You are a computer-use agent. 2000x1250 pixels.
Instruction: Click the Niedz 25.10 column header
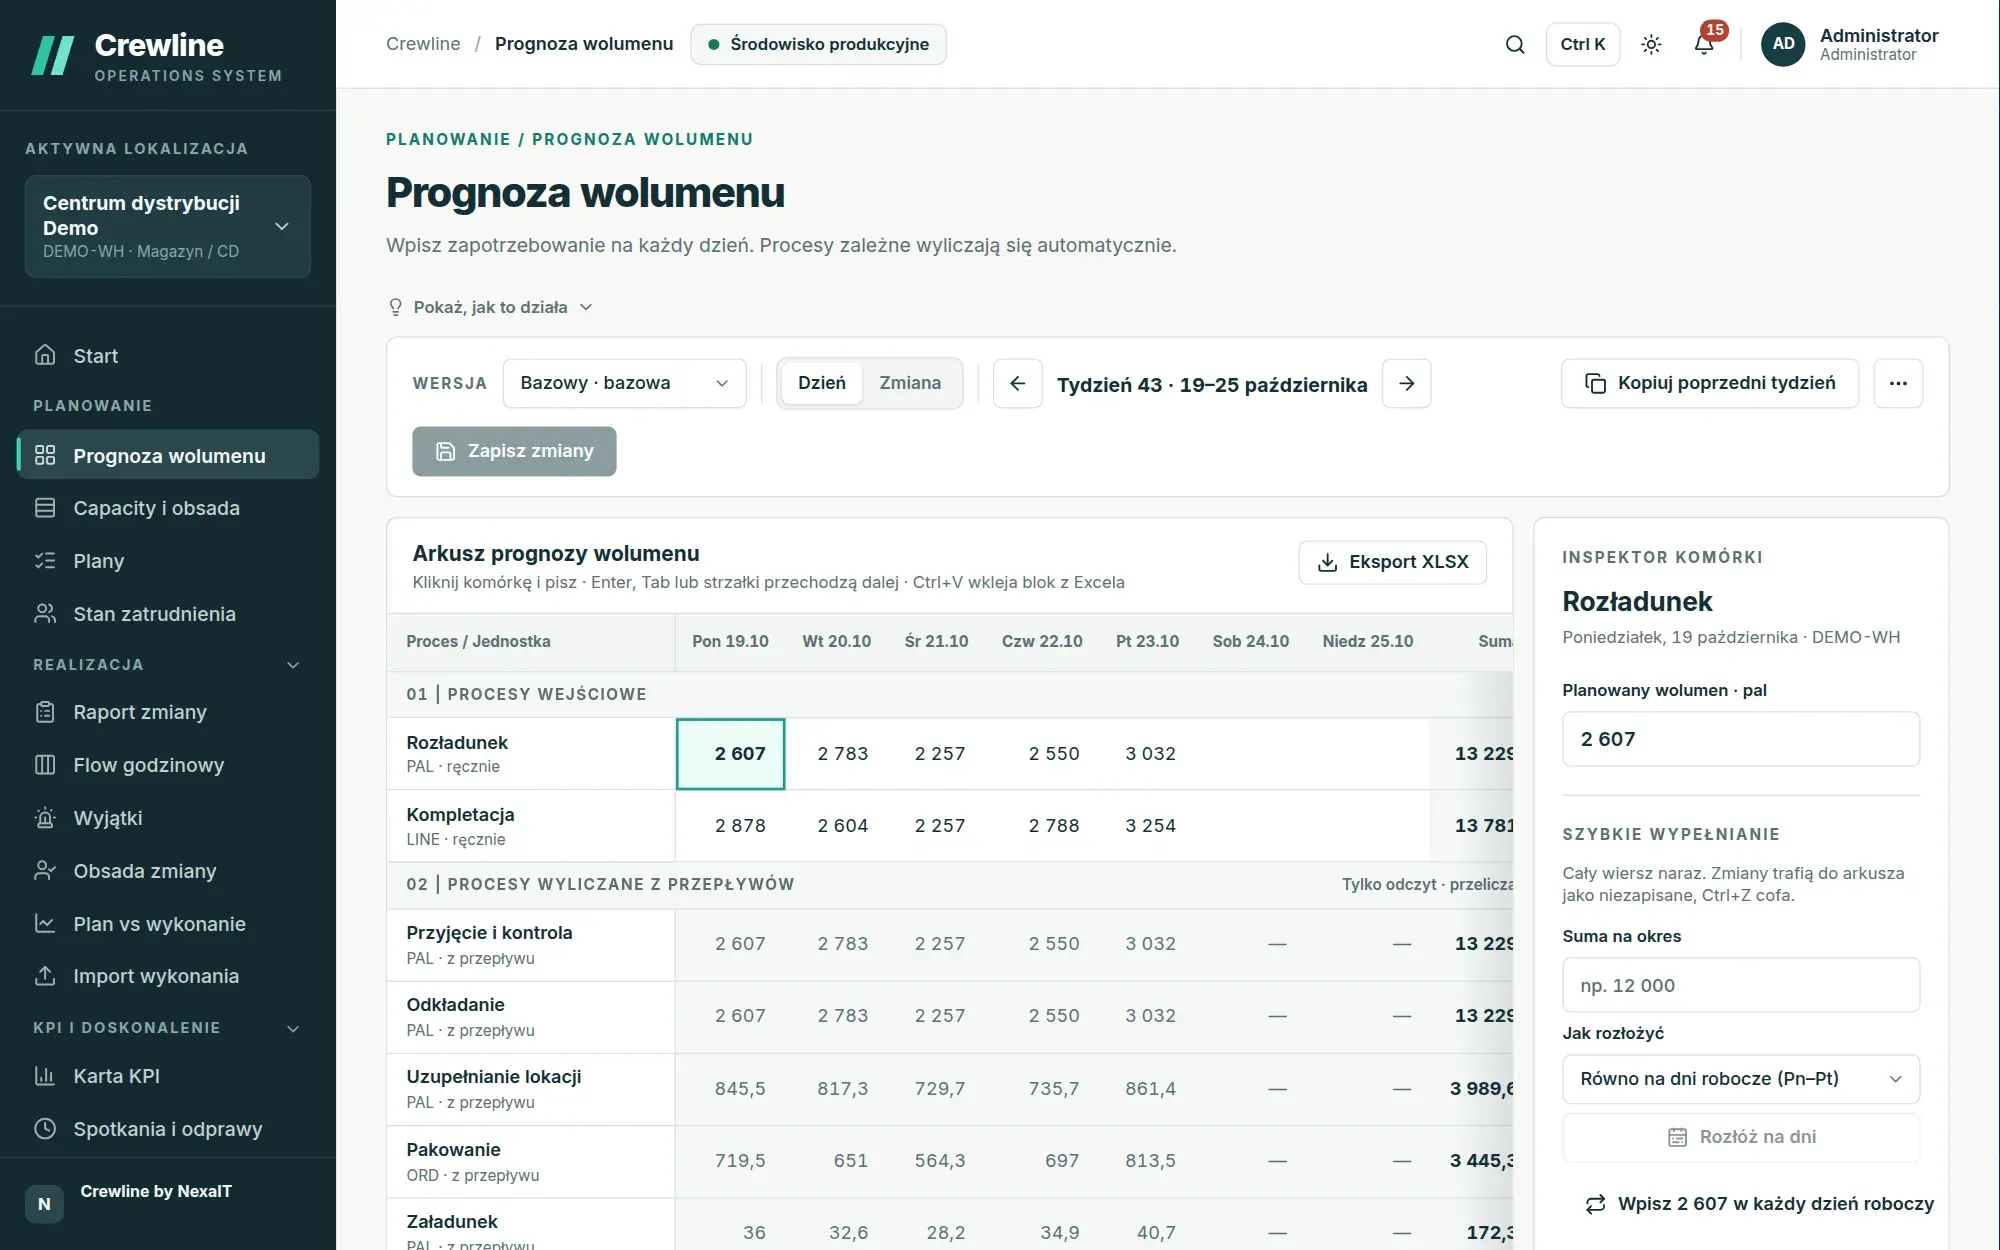1368,641
